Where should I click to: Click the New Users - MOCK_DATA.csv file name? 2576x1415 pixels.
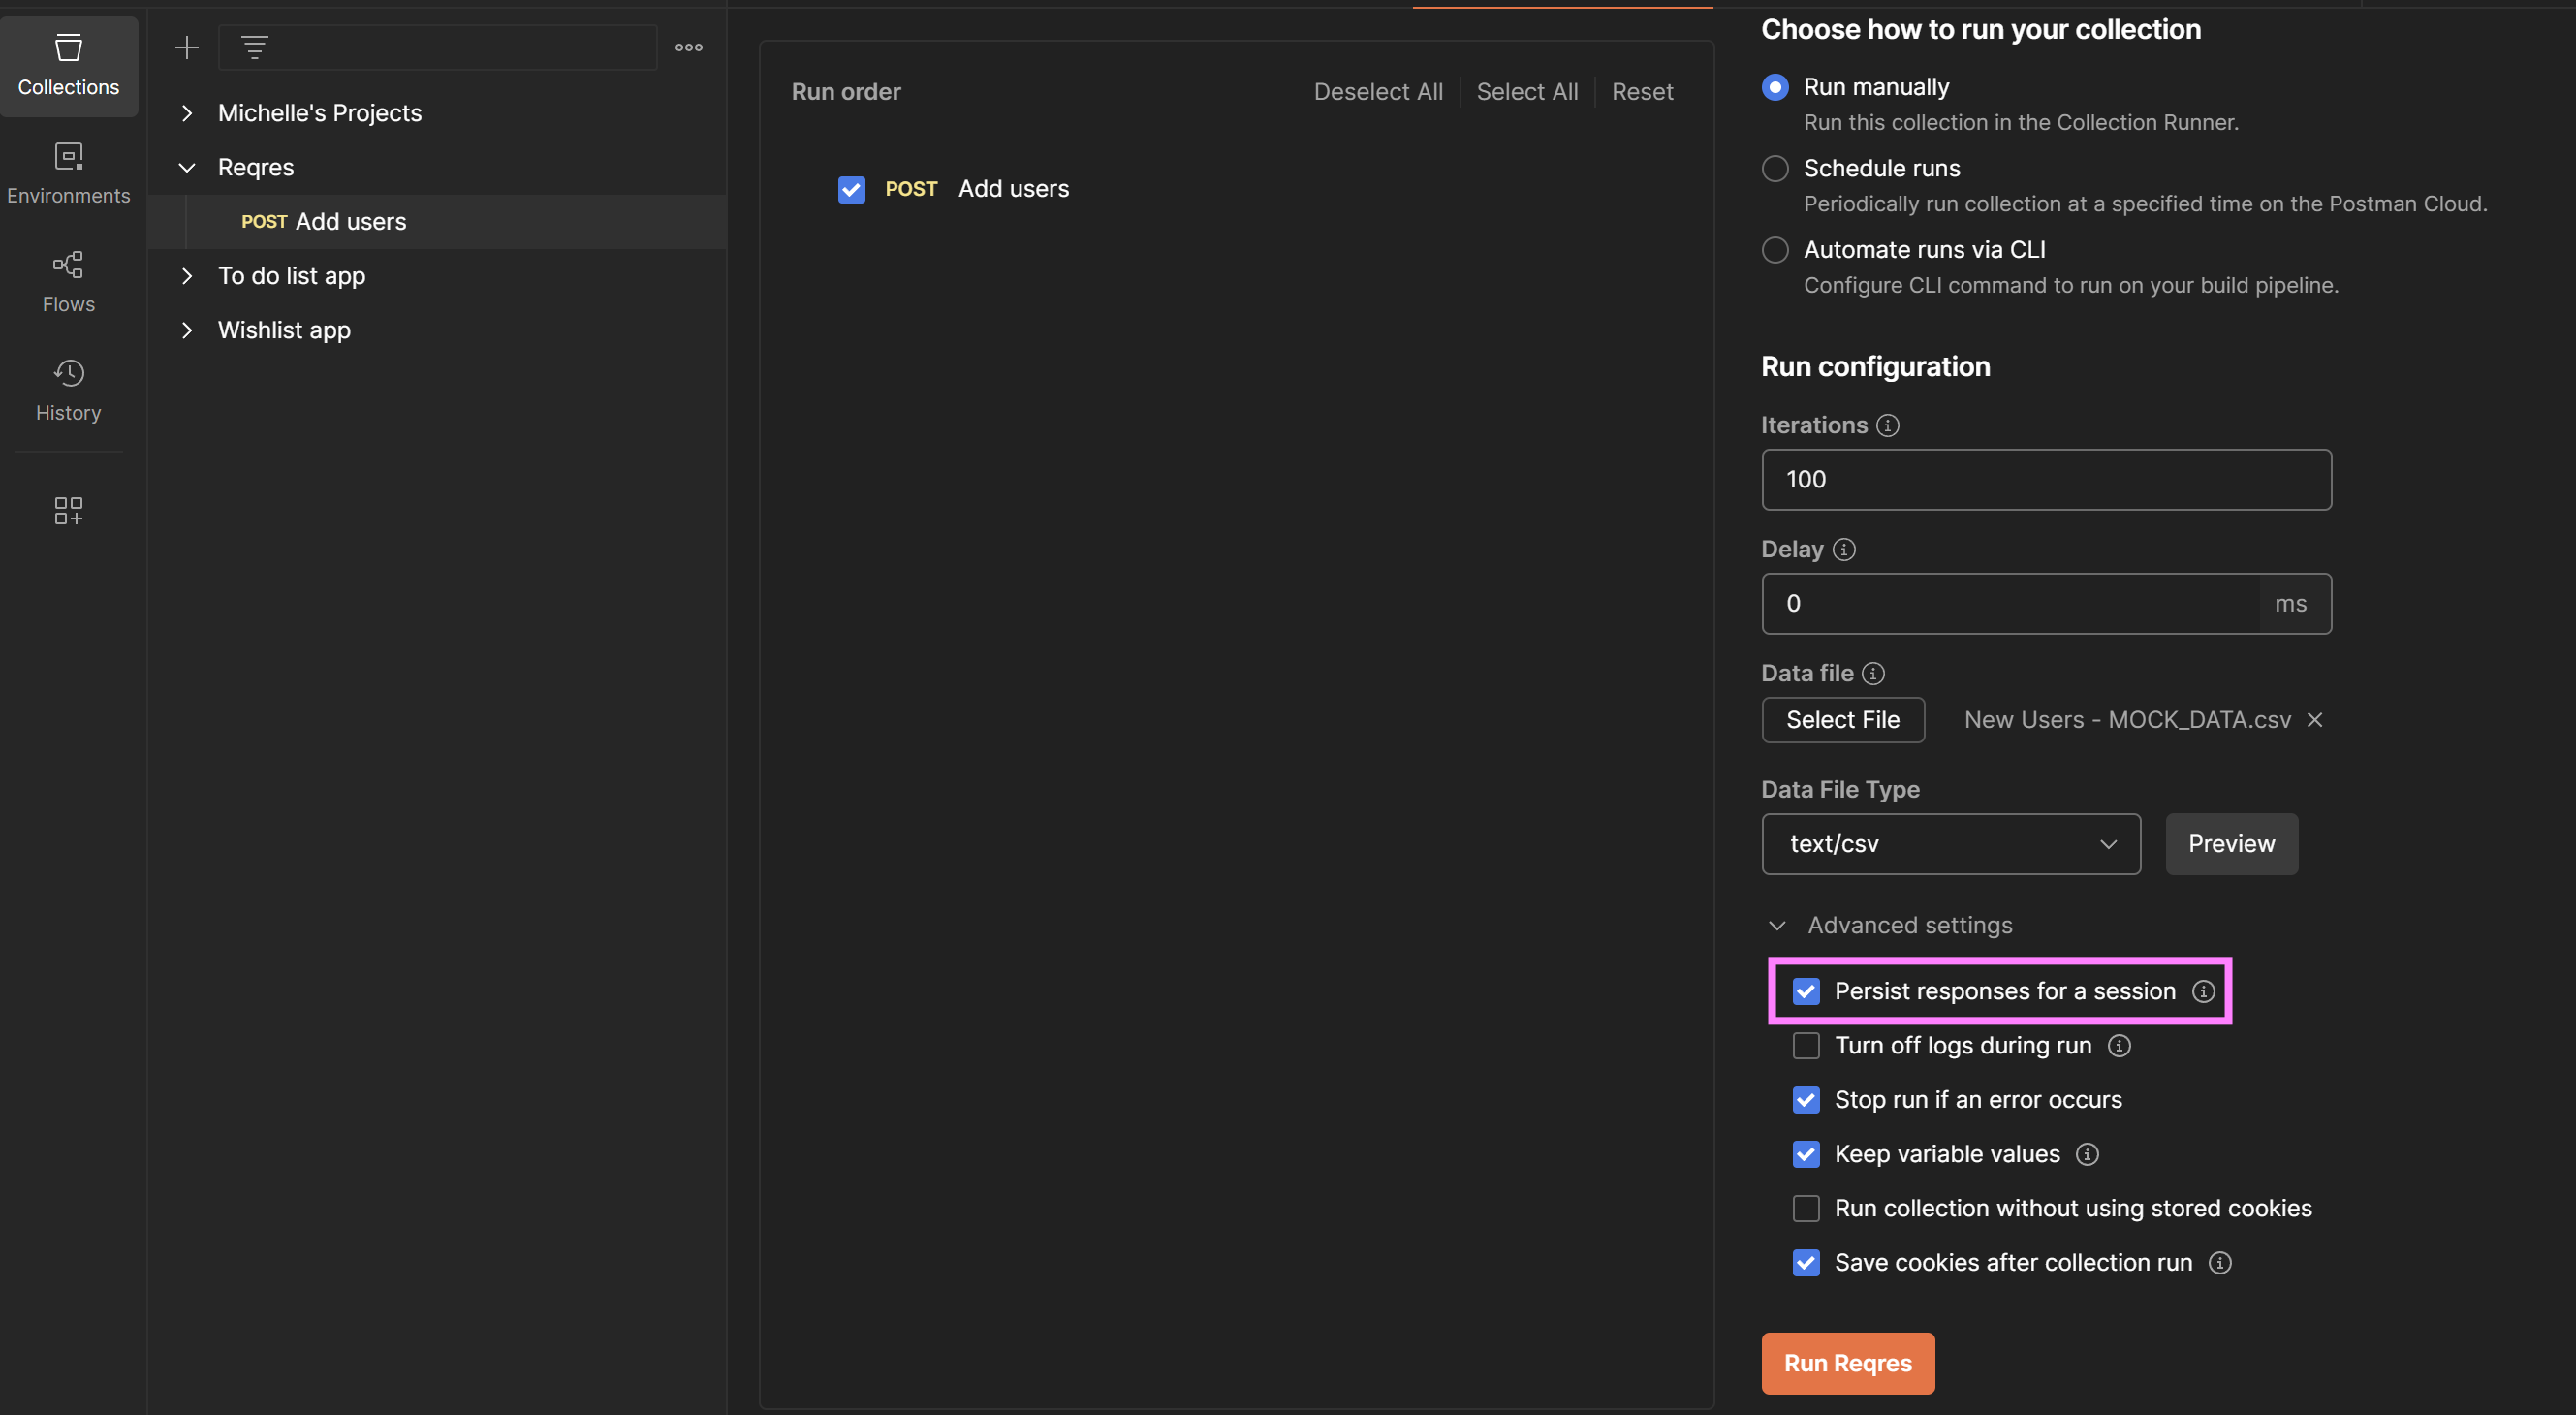click(x=2127, y=720)
